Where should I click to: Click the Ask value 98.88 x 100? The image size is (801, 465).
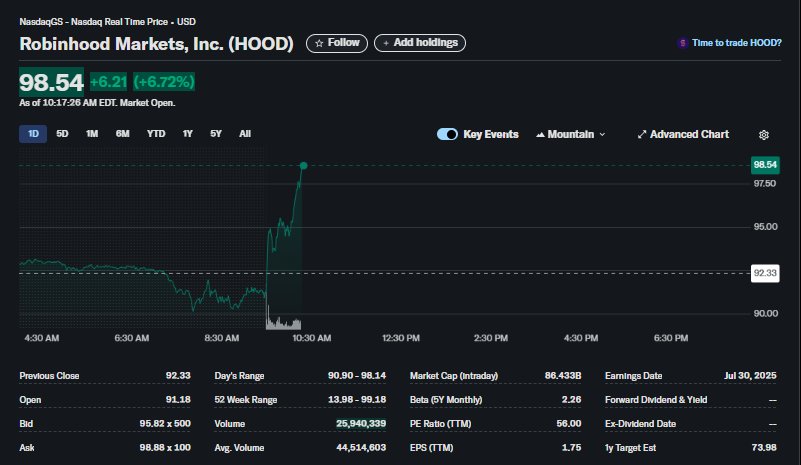click(x=165, y=448)
